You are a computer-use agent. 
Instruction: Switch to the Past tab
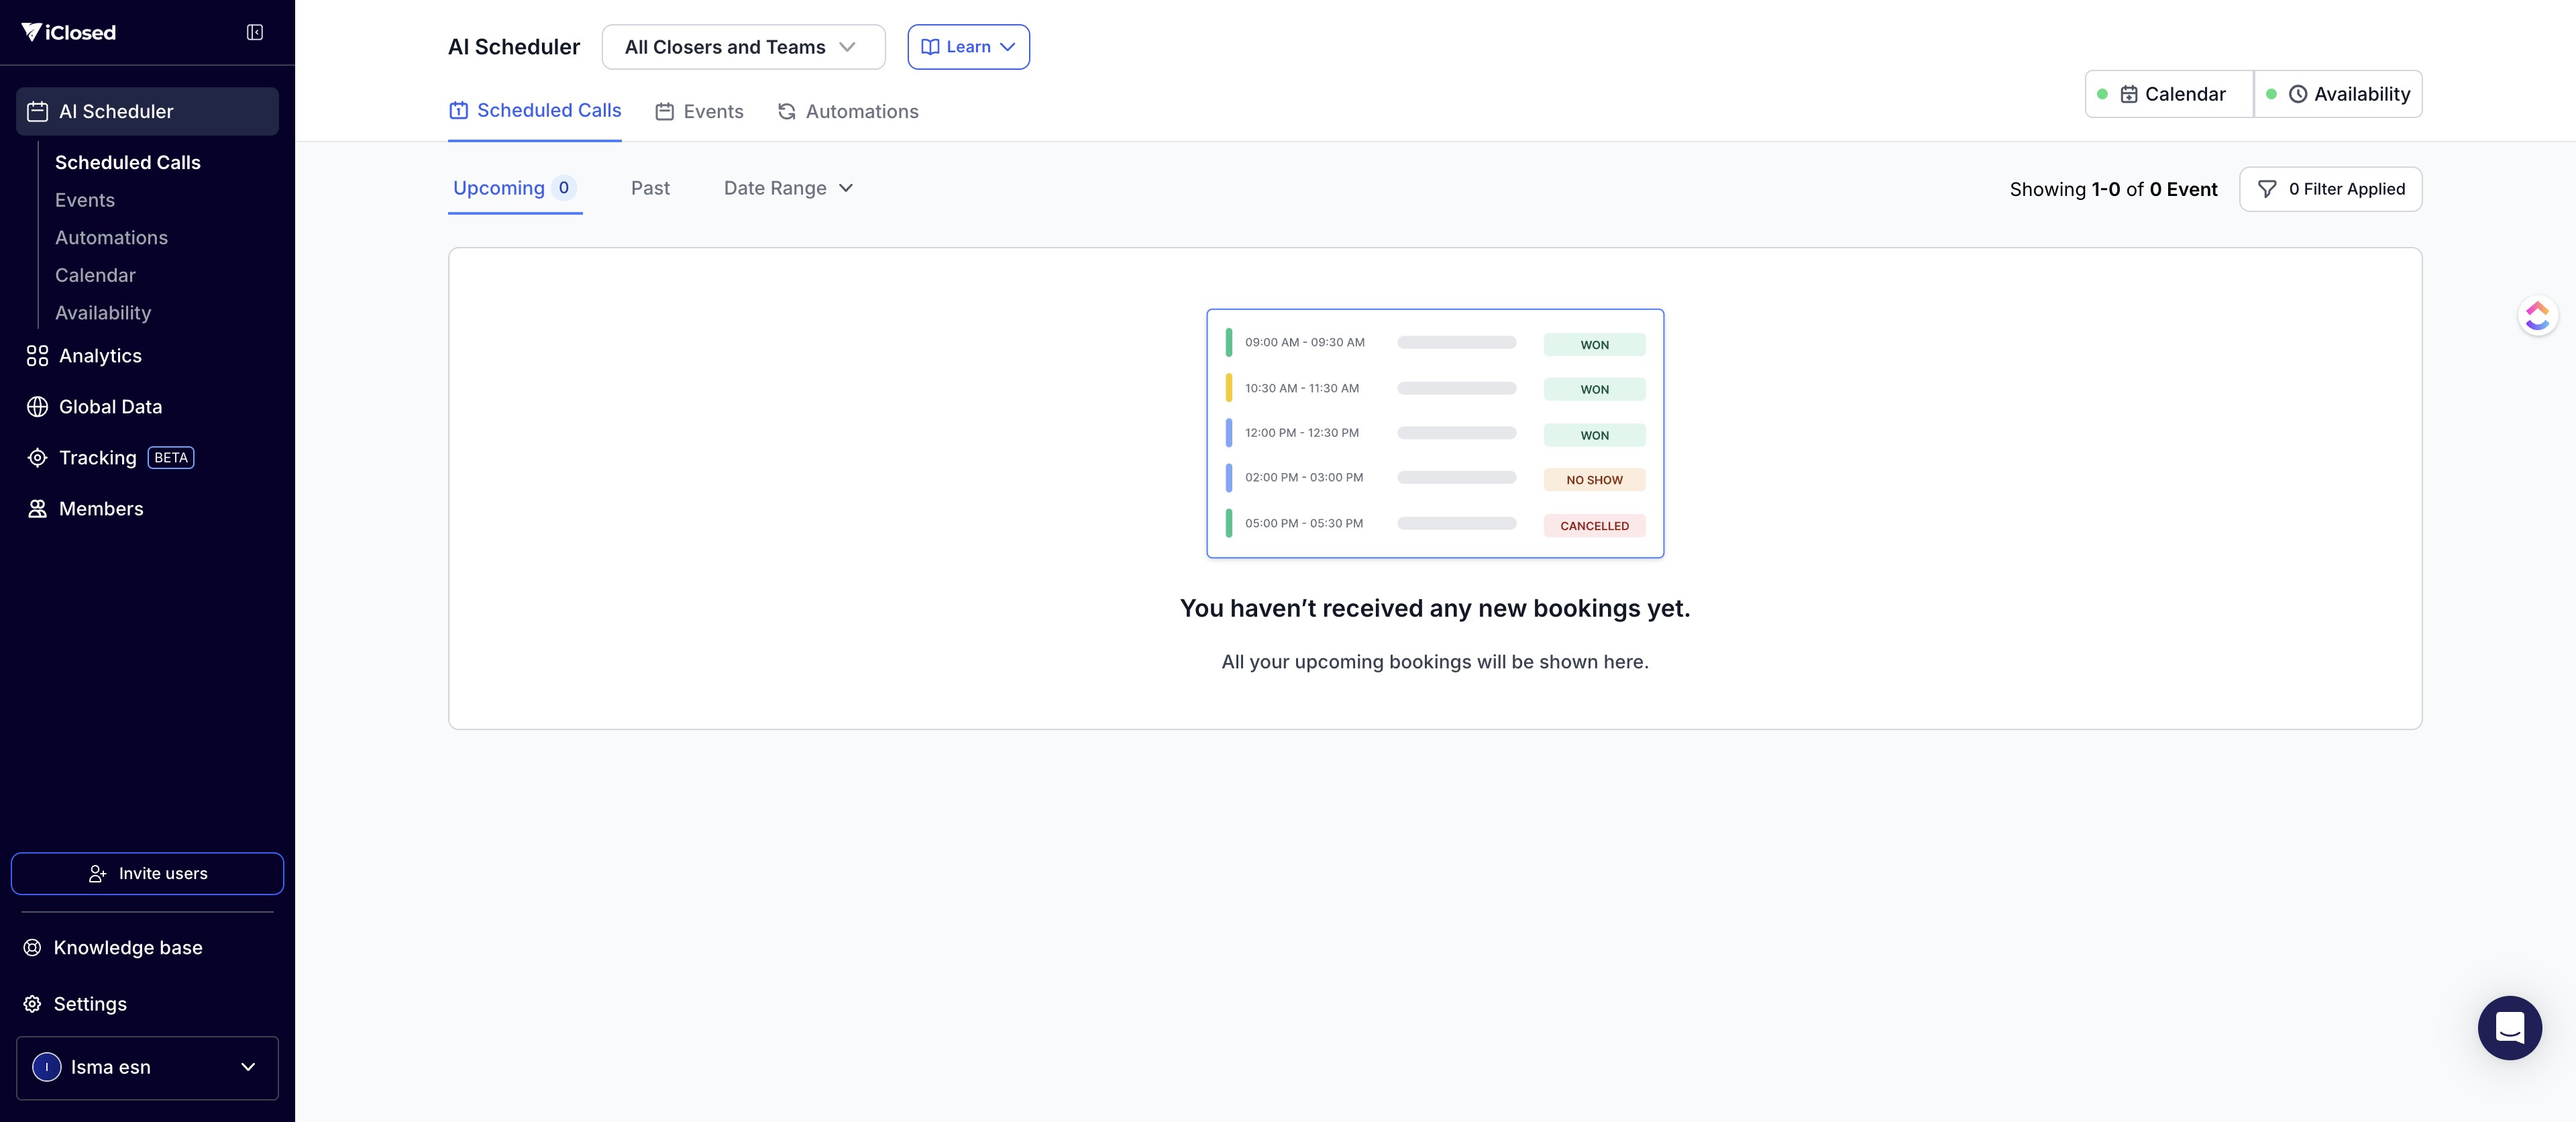coord(650,188)
